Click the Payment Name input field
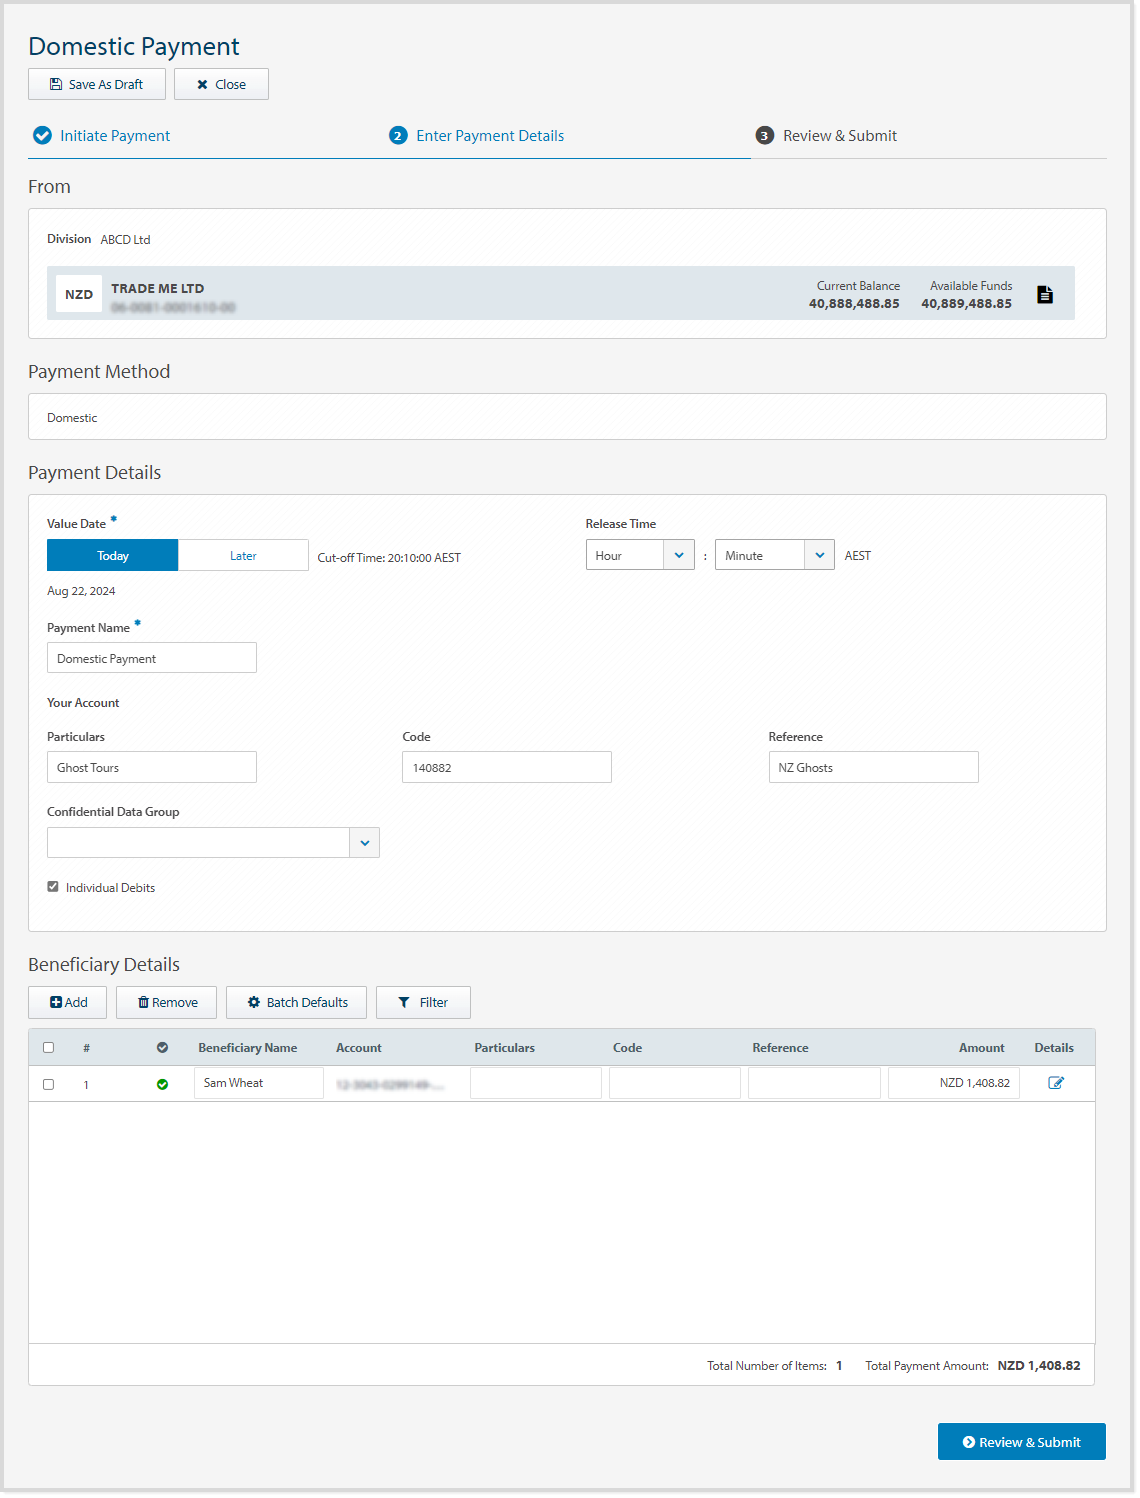This screenshot has width=1140, height=1498. click(x=151, y=657)
